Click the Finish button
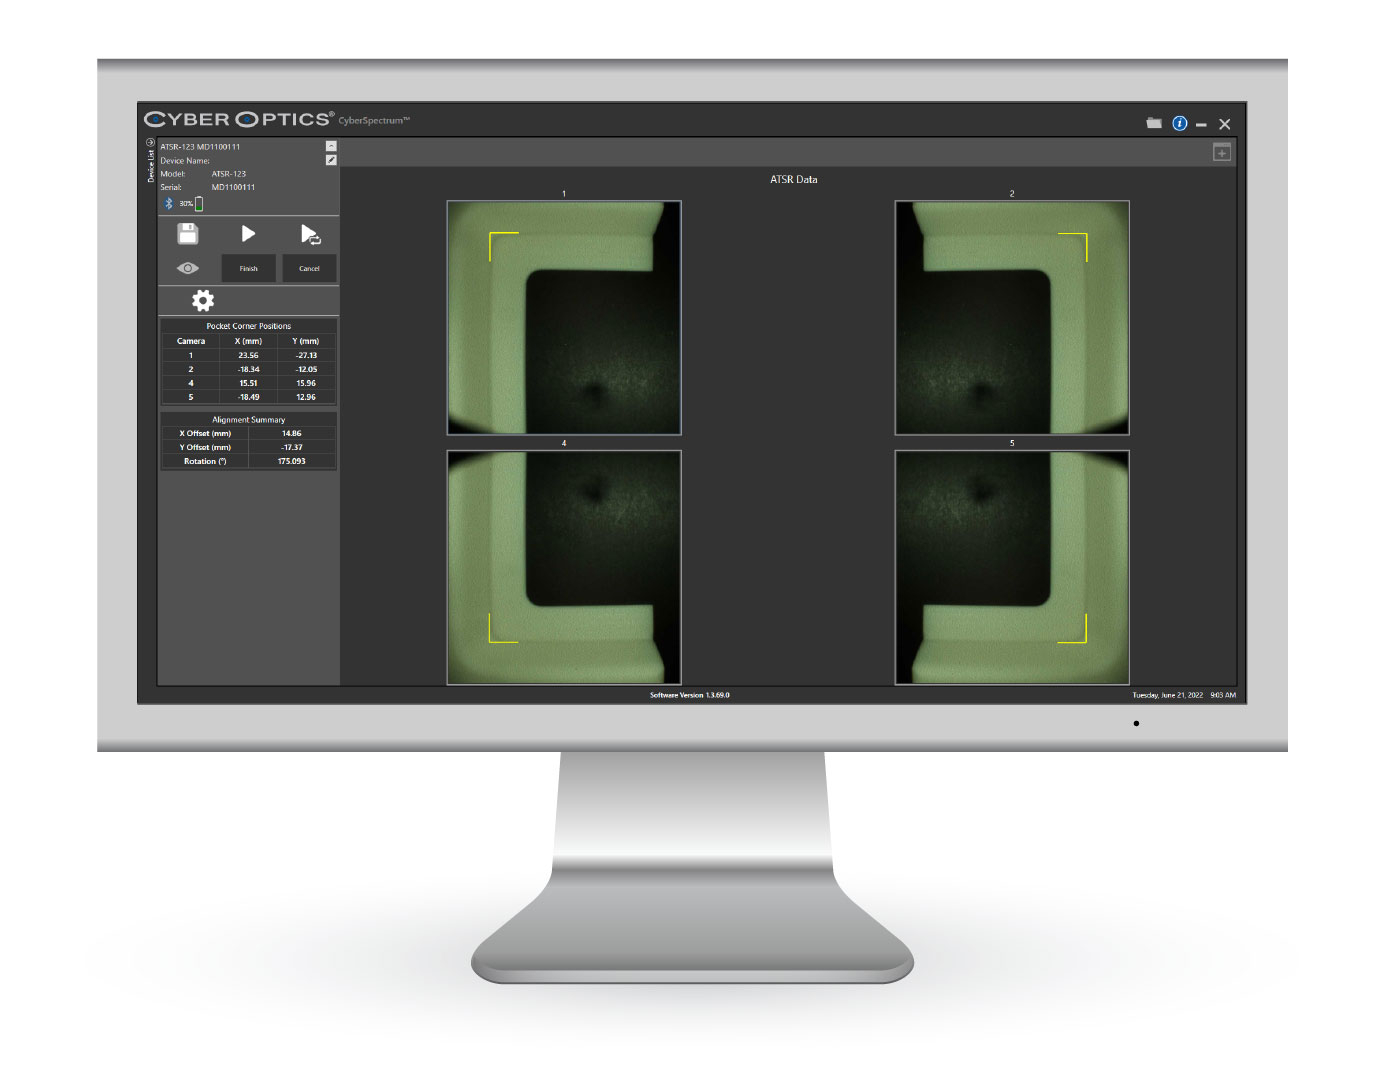The height and width of the screenshot is (1078, 1384). pyautogui.click(x=247, y=267)
